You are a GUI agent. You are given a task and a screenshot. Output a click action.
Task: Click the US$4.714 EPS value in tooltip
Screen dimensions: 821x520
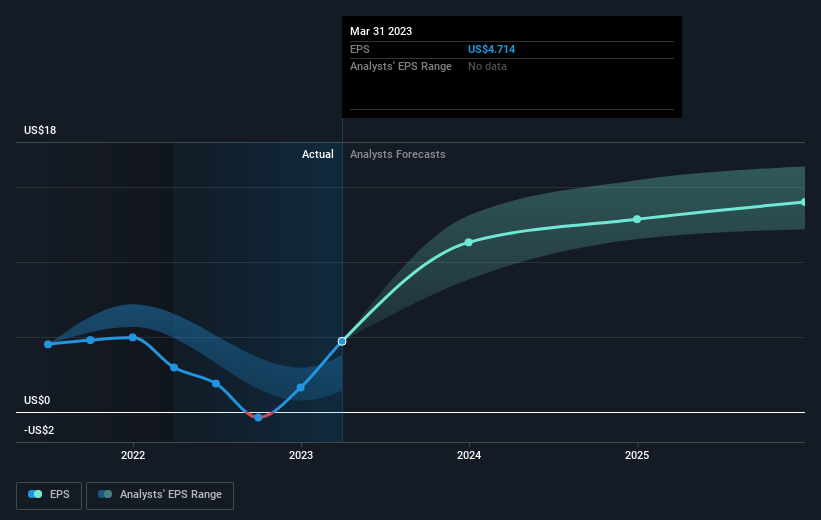[491, 49]
